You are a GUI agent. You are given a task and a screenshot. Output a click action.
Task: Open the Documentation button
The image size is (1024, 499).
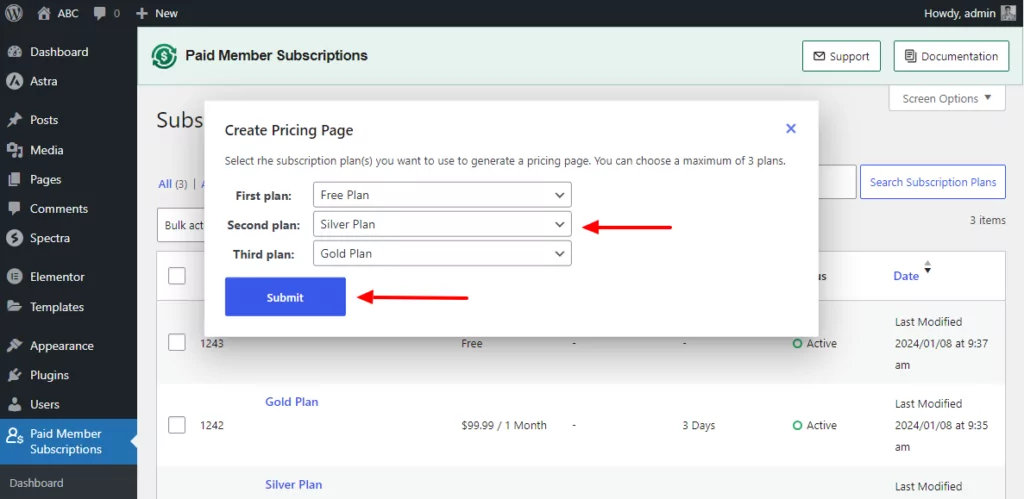point(952,56)
